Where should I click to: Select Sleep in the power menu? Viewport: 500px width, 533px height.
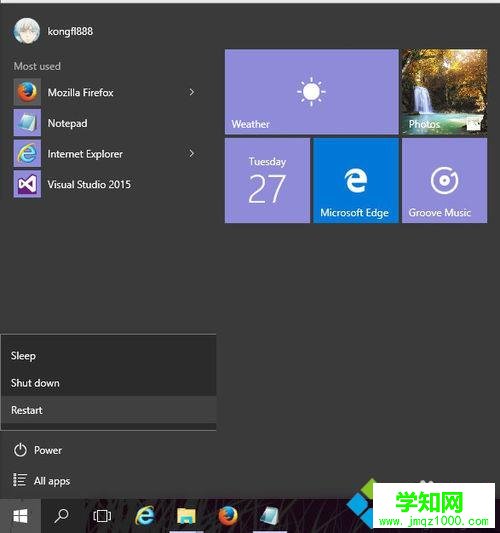coord(109,356)
